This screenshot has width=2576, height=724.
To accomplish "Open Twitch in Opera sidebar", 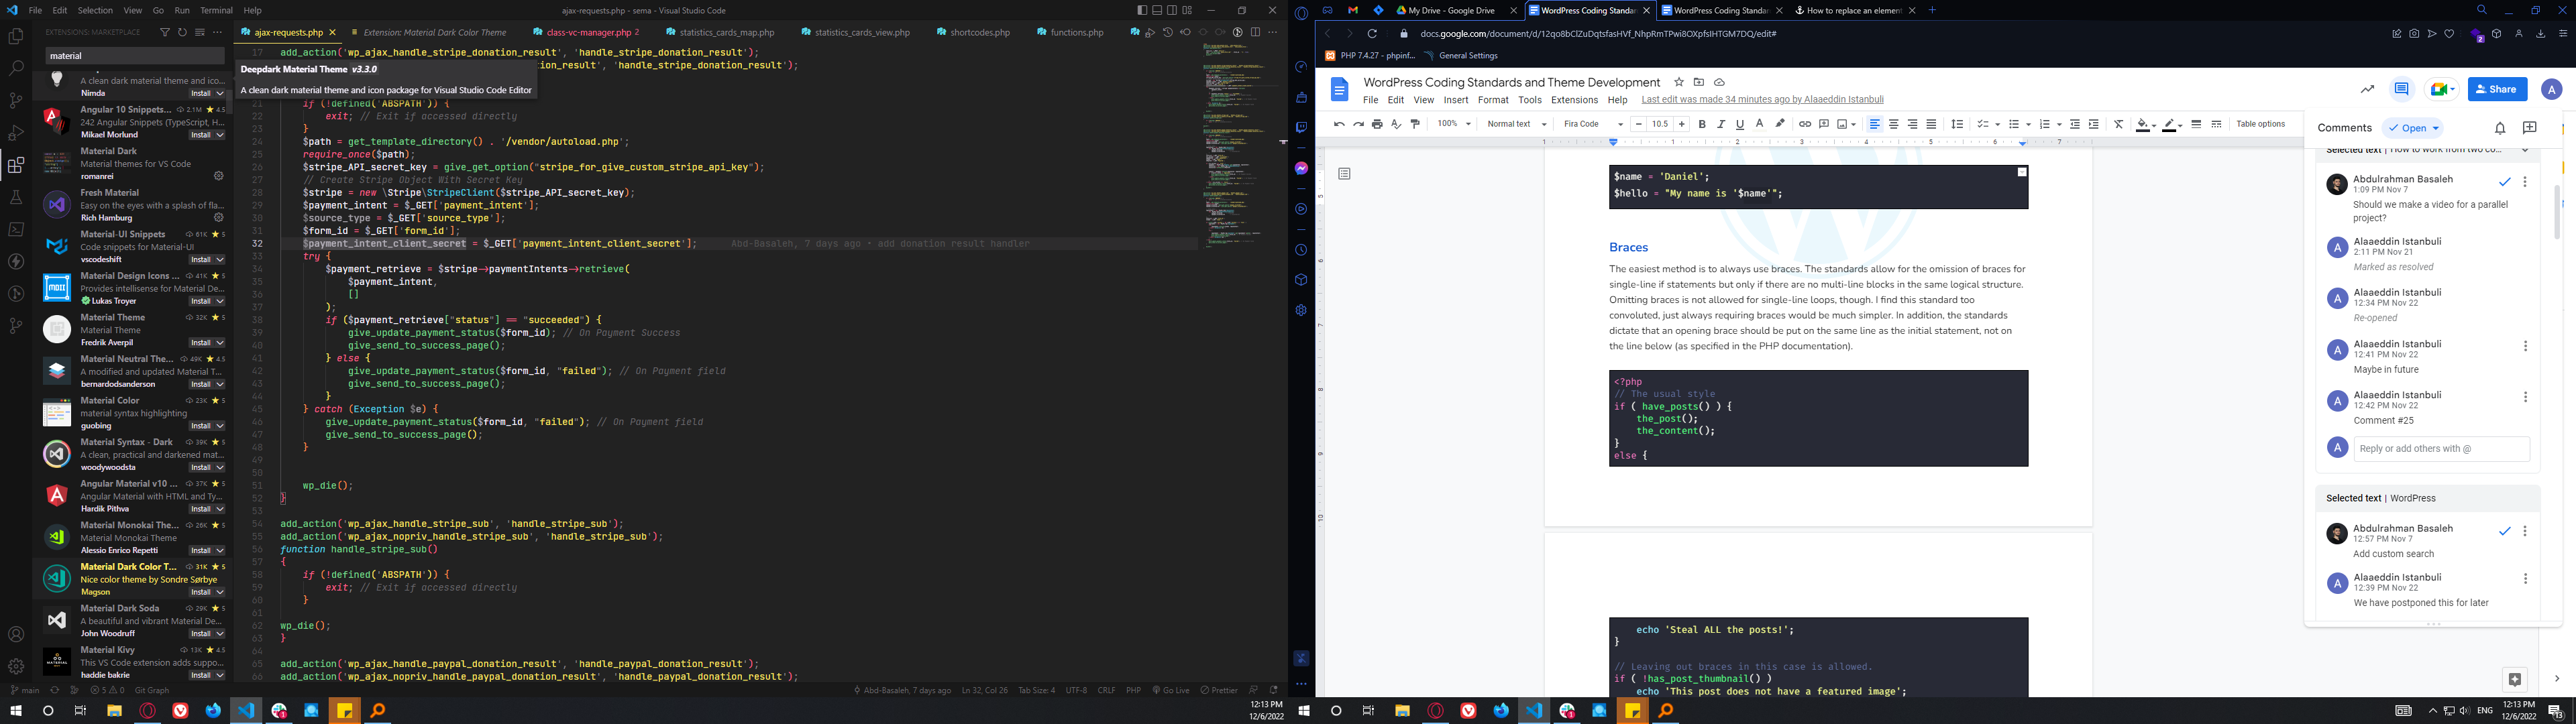I will (x=1301, y=127).
